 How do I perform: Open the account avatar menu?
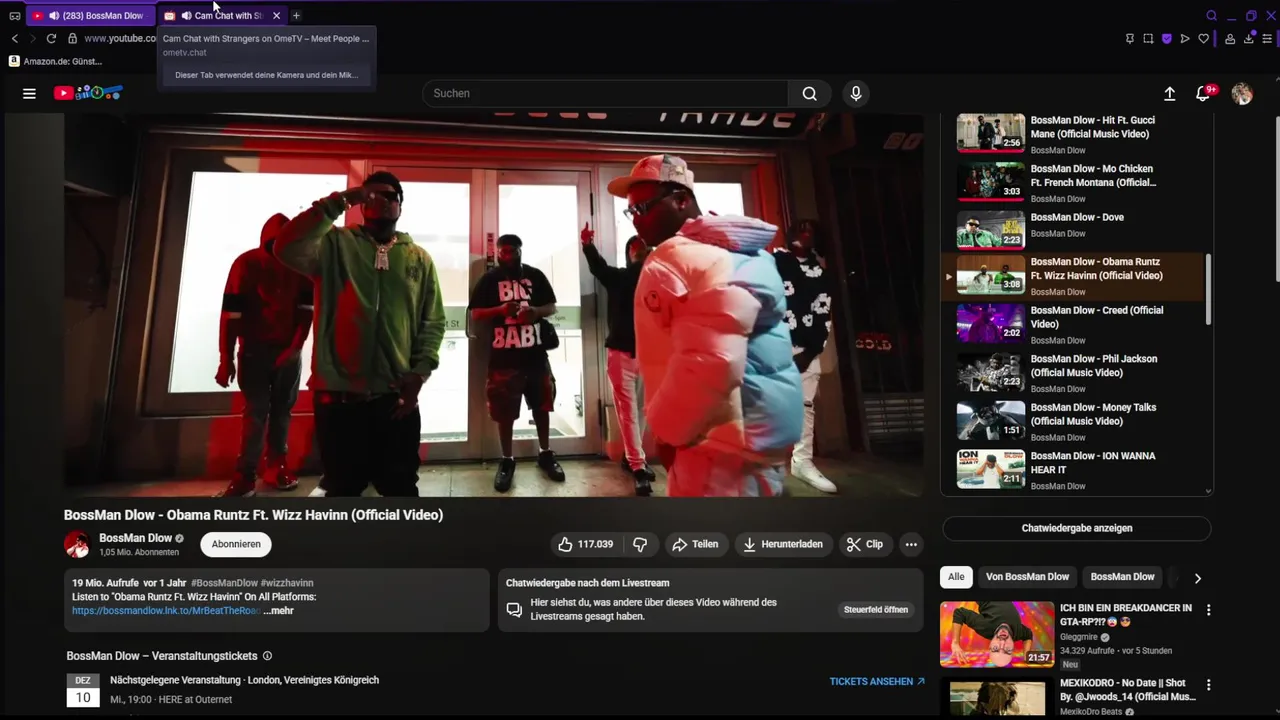click(1242, 93)
